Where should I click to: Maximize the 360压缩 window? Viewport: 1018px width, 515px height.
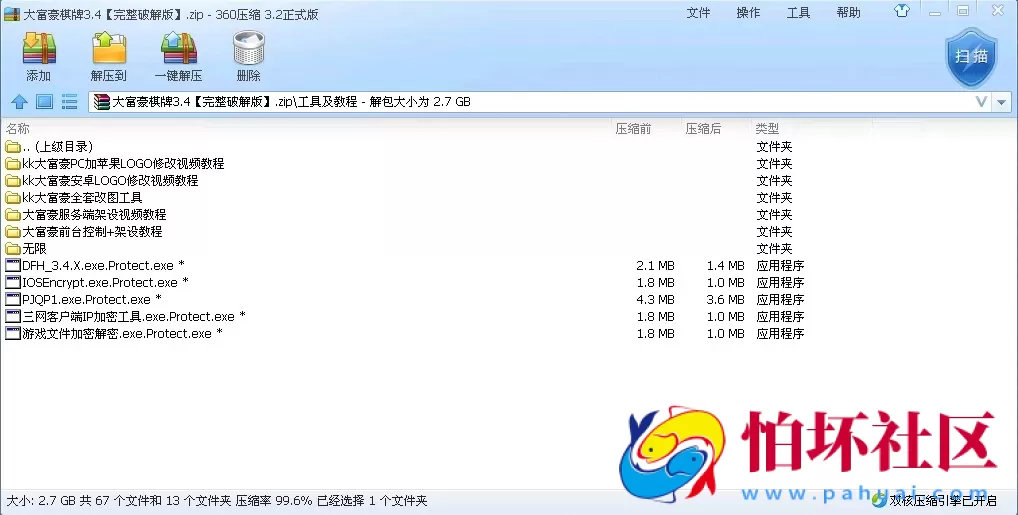963,10
